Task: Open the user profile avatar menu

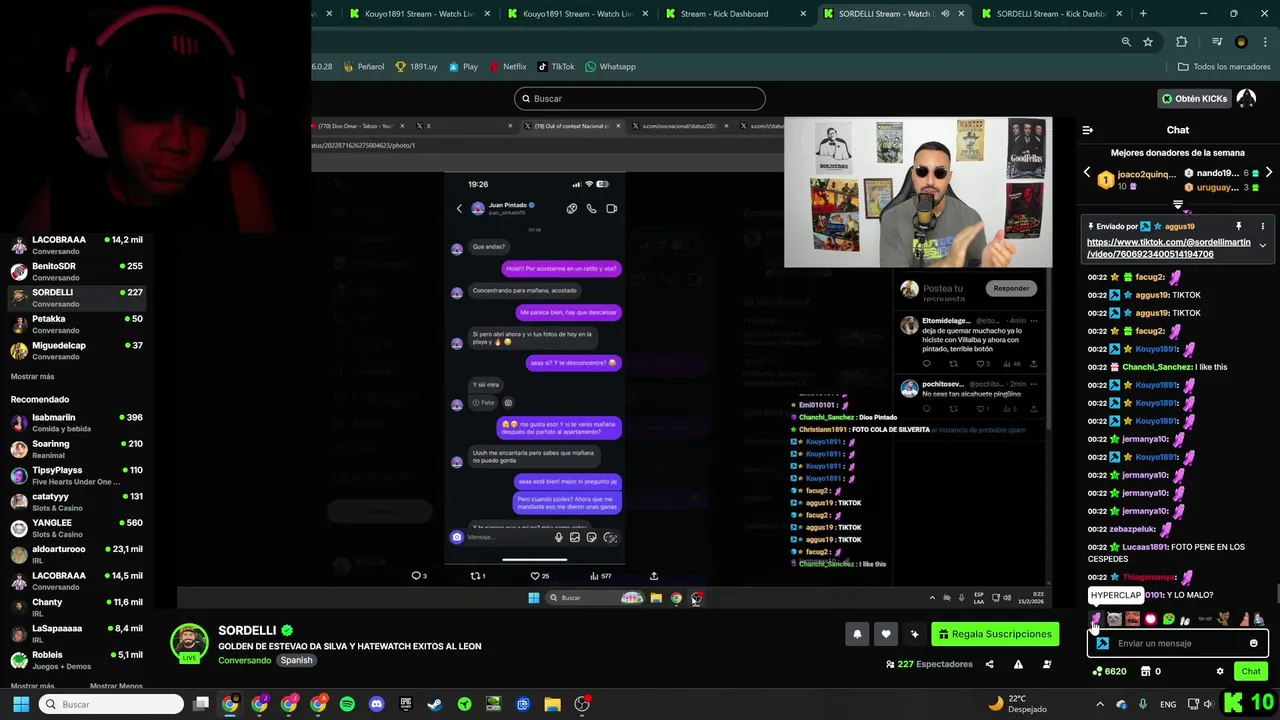Action: 1246,98
